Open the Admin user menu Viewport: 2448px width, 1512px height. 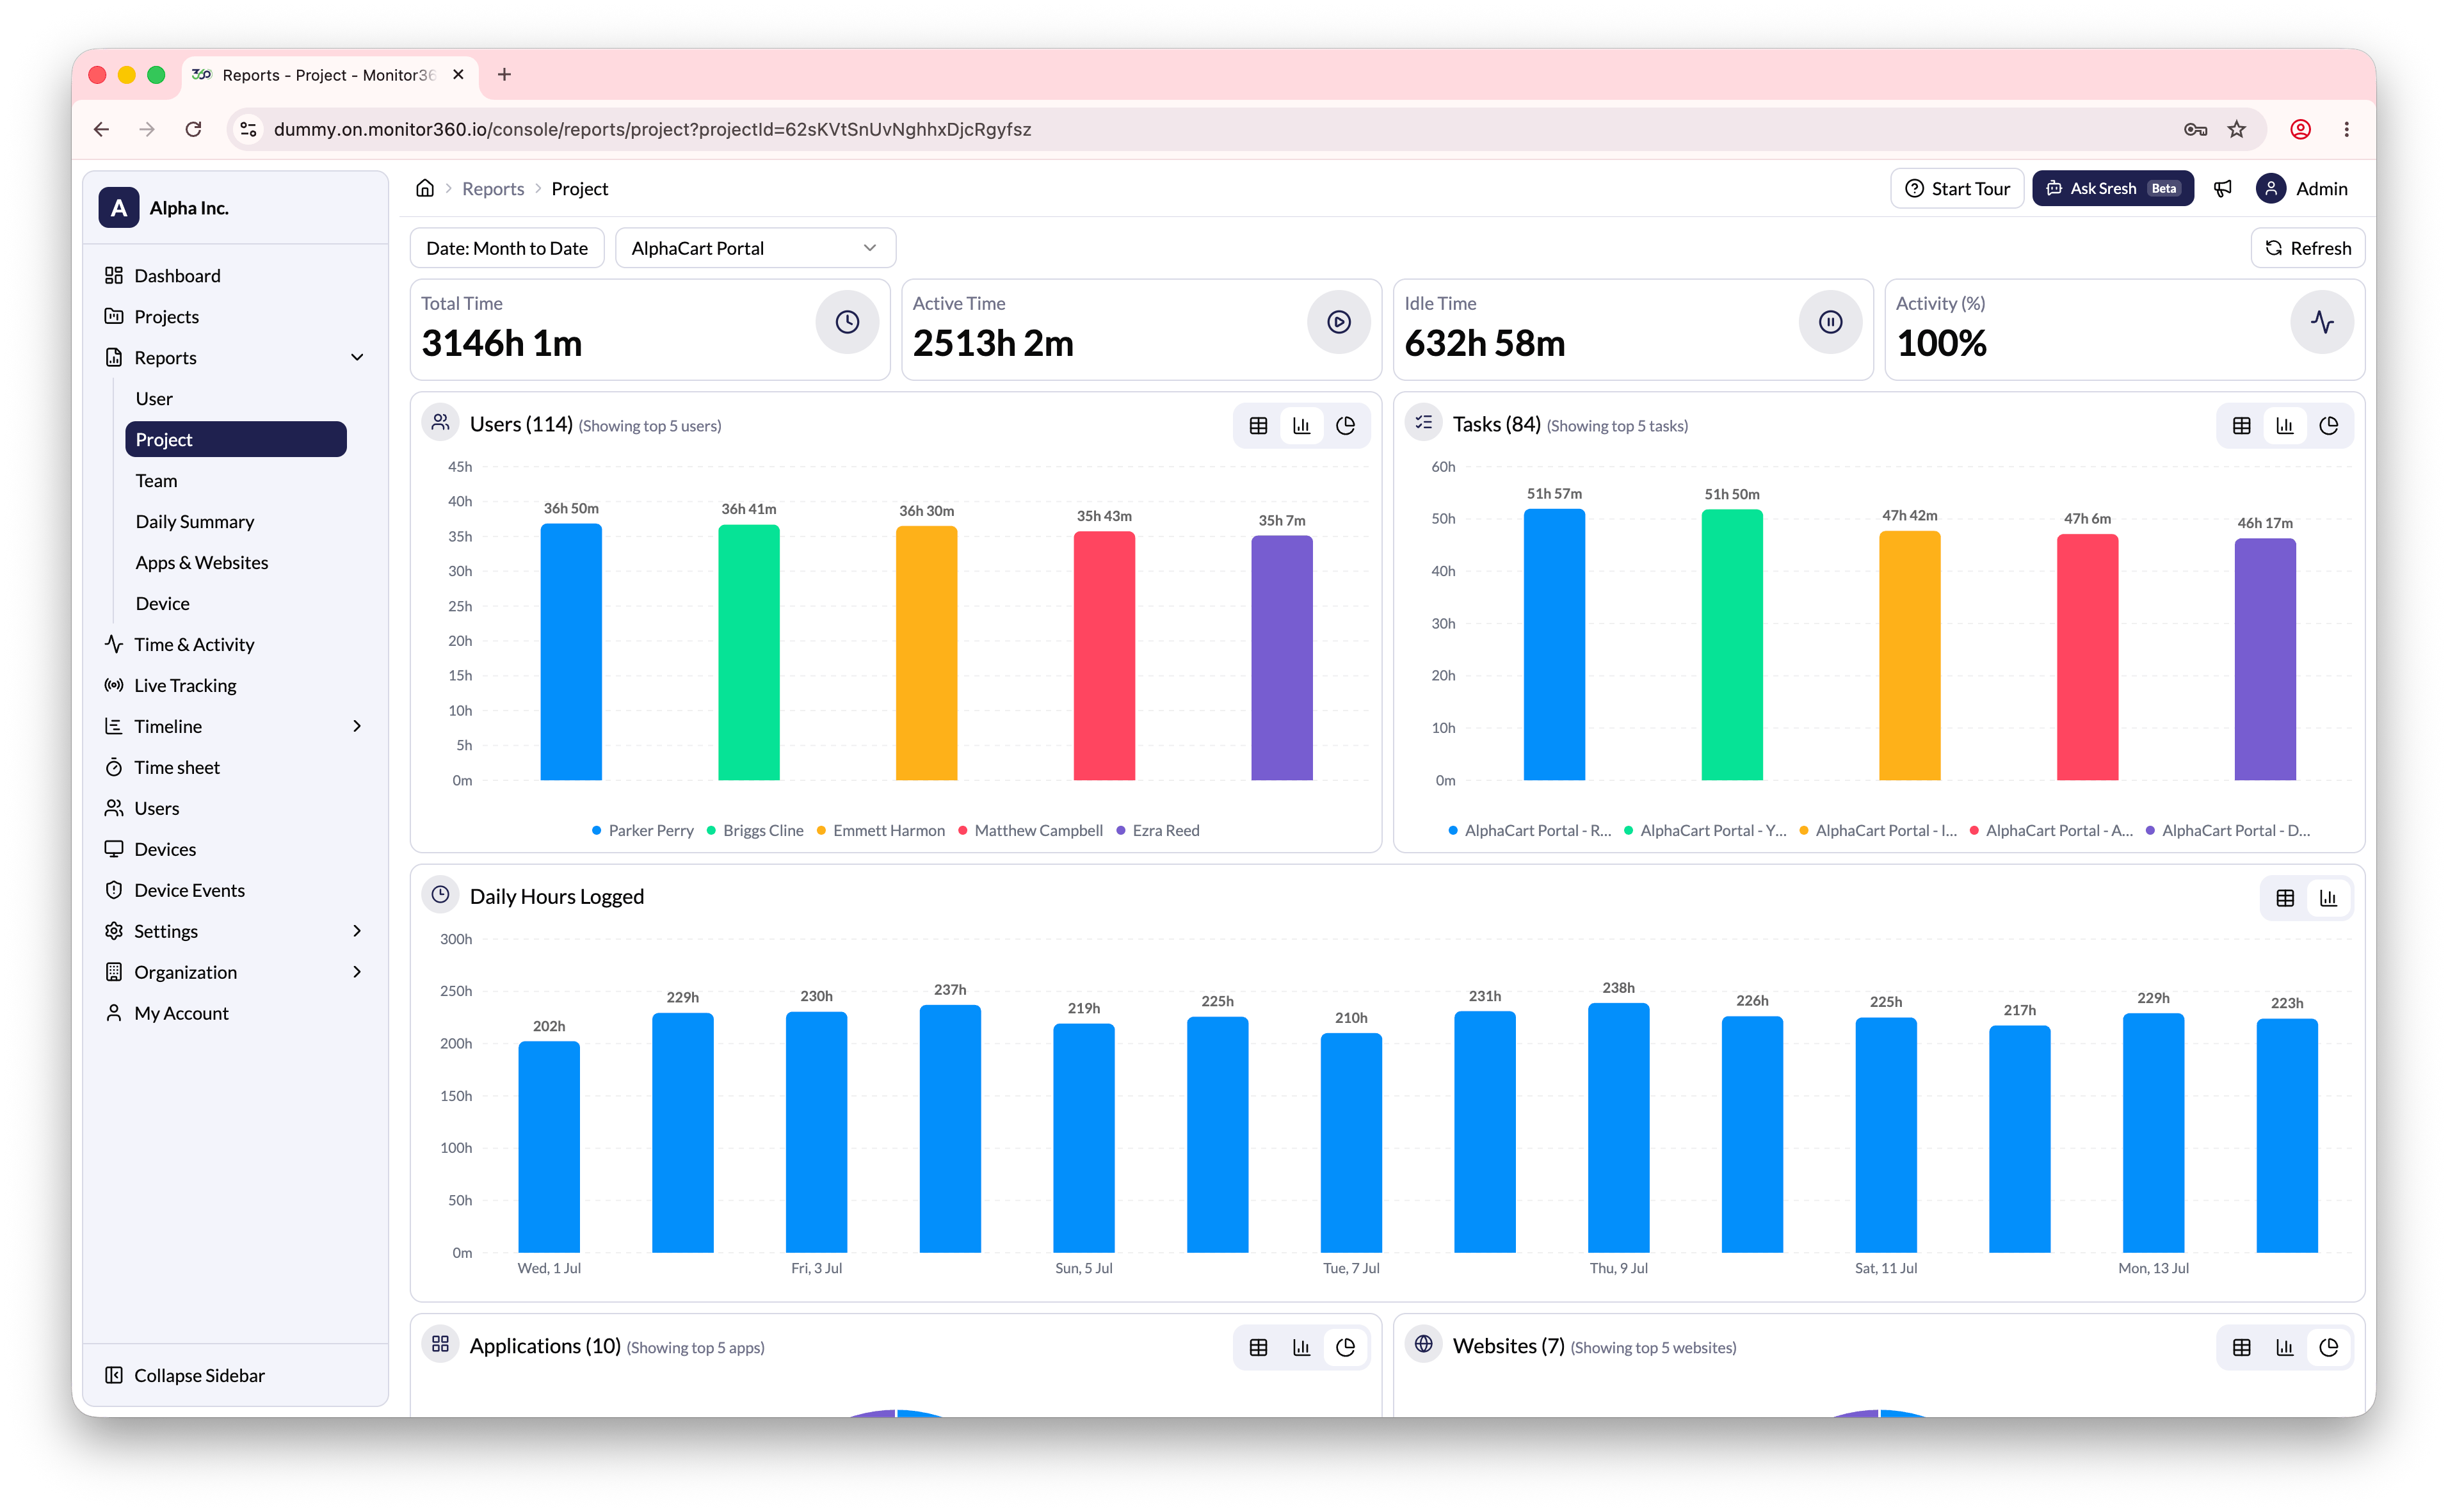2302,188
